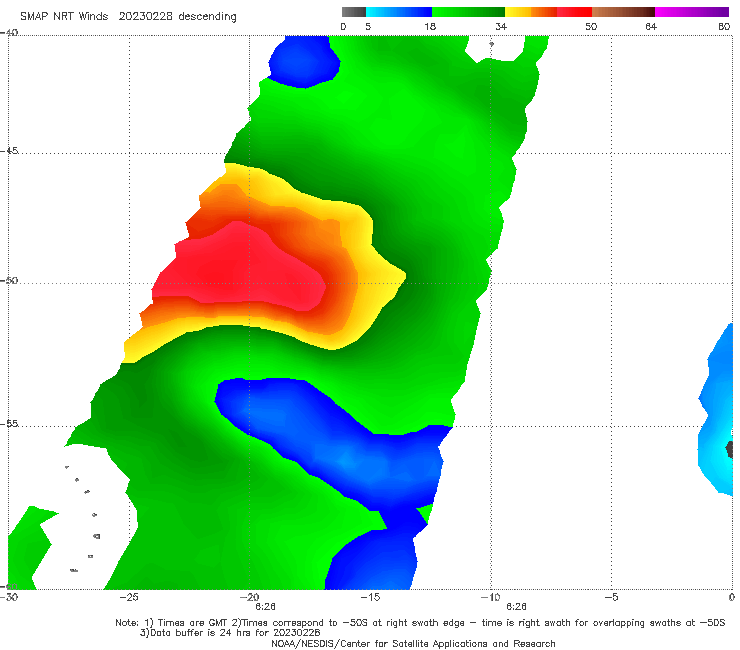Screen dimensions: 740x650
Task: Click the colorbar label '5'
Action: point(368,26)
